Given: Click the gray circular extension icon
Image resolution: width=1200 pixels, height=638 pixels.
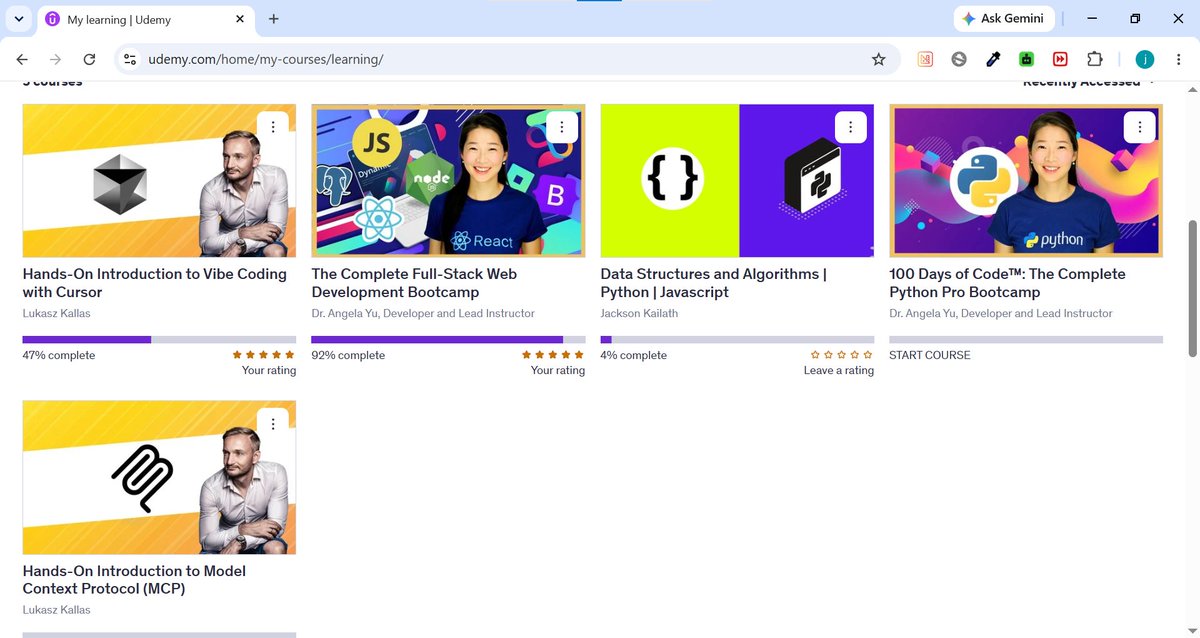Looking at the screenshot, I should coord(959,59).
